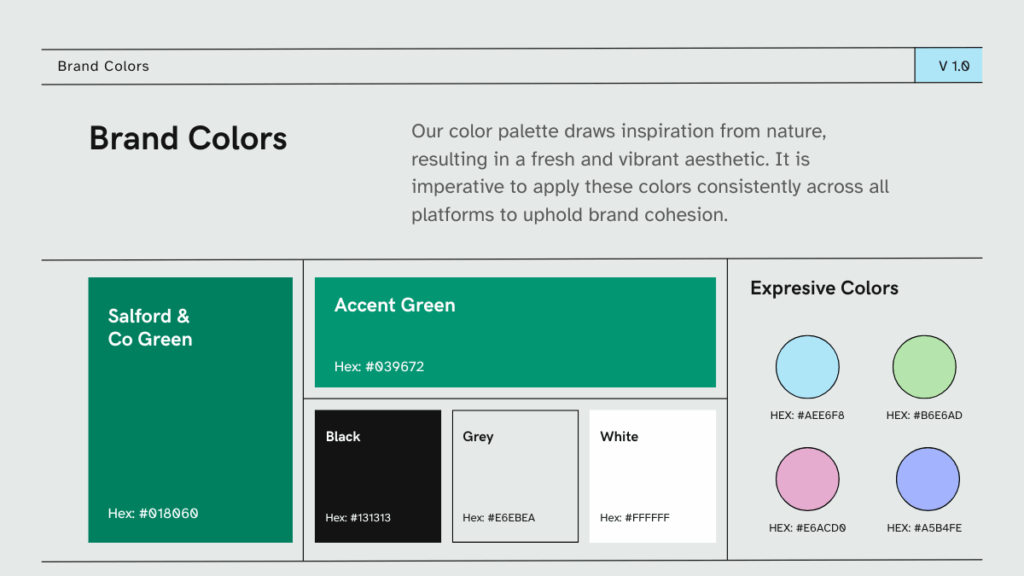Choose the Grey color swatch
The image size is (1024, 576).
click(x=515, y=476)
